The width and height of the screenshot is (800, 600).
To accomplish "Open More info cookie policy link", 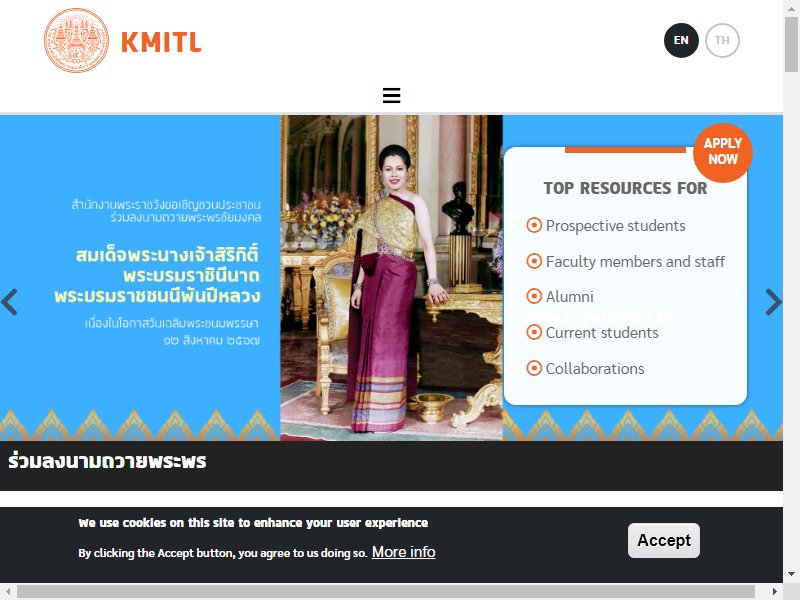I will [x=404, y=552].
